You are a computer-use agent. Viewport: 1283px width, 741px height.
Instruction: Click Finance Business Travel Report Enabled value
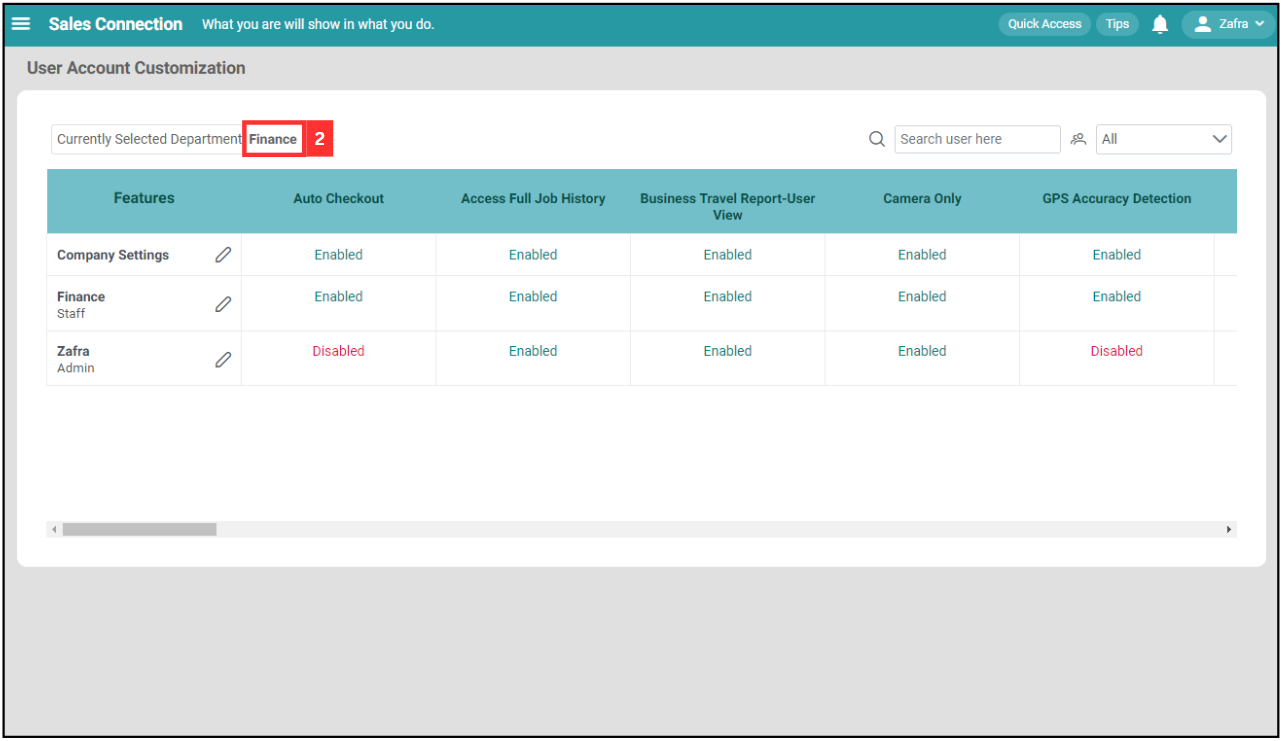coord(727,297)
